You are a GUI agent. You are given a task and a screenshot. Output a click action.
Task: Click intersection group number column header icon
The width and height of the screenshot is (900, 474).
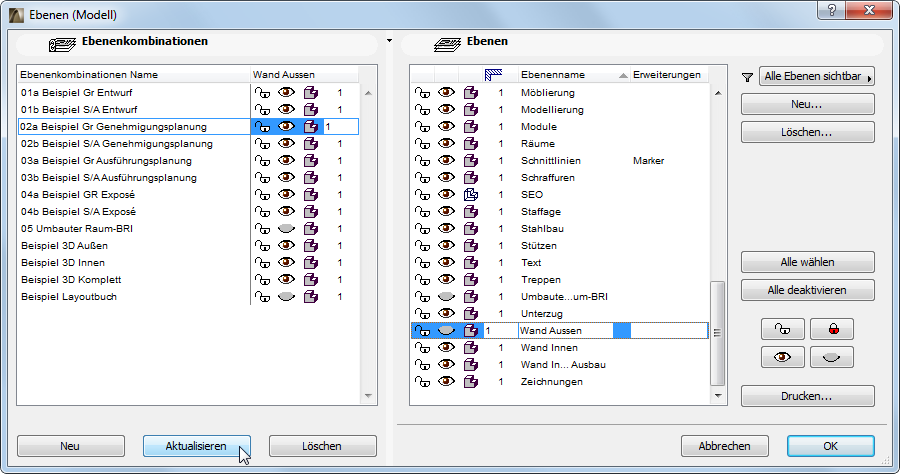pos(494,75)
